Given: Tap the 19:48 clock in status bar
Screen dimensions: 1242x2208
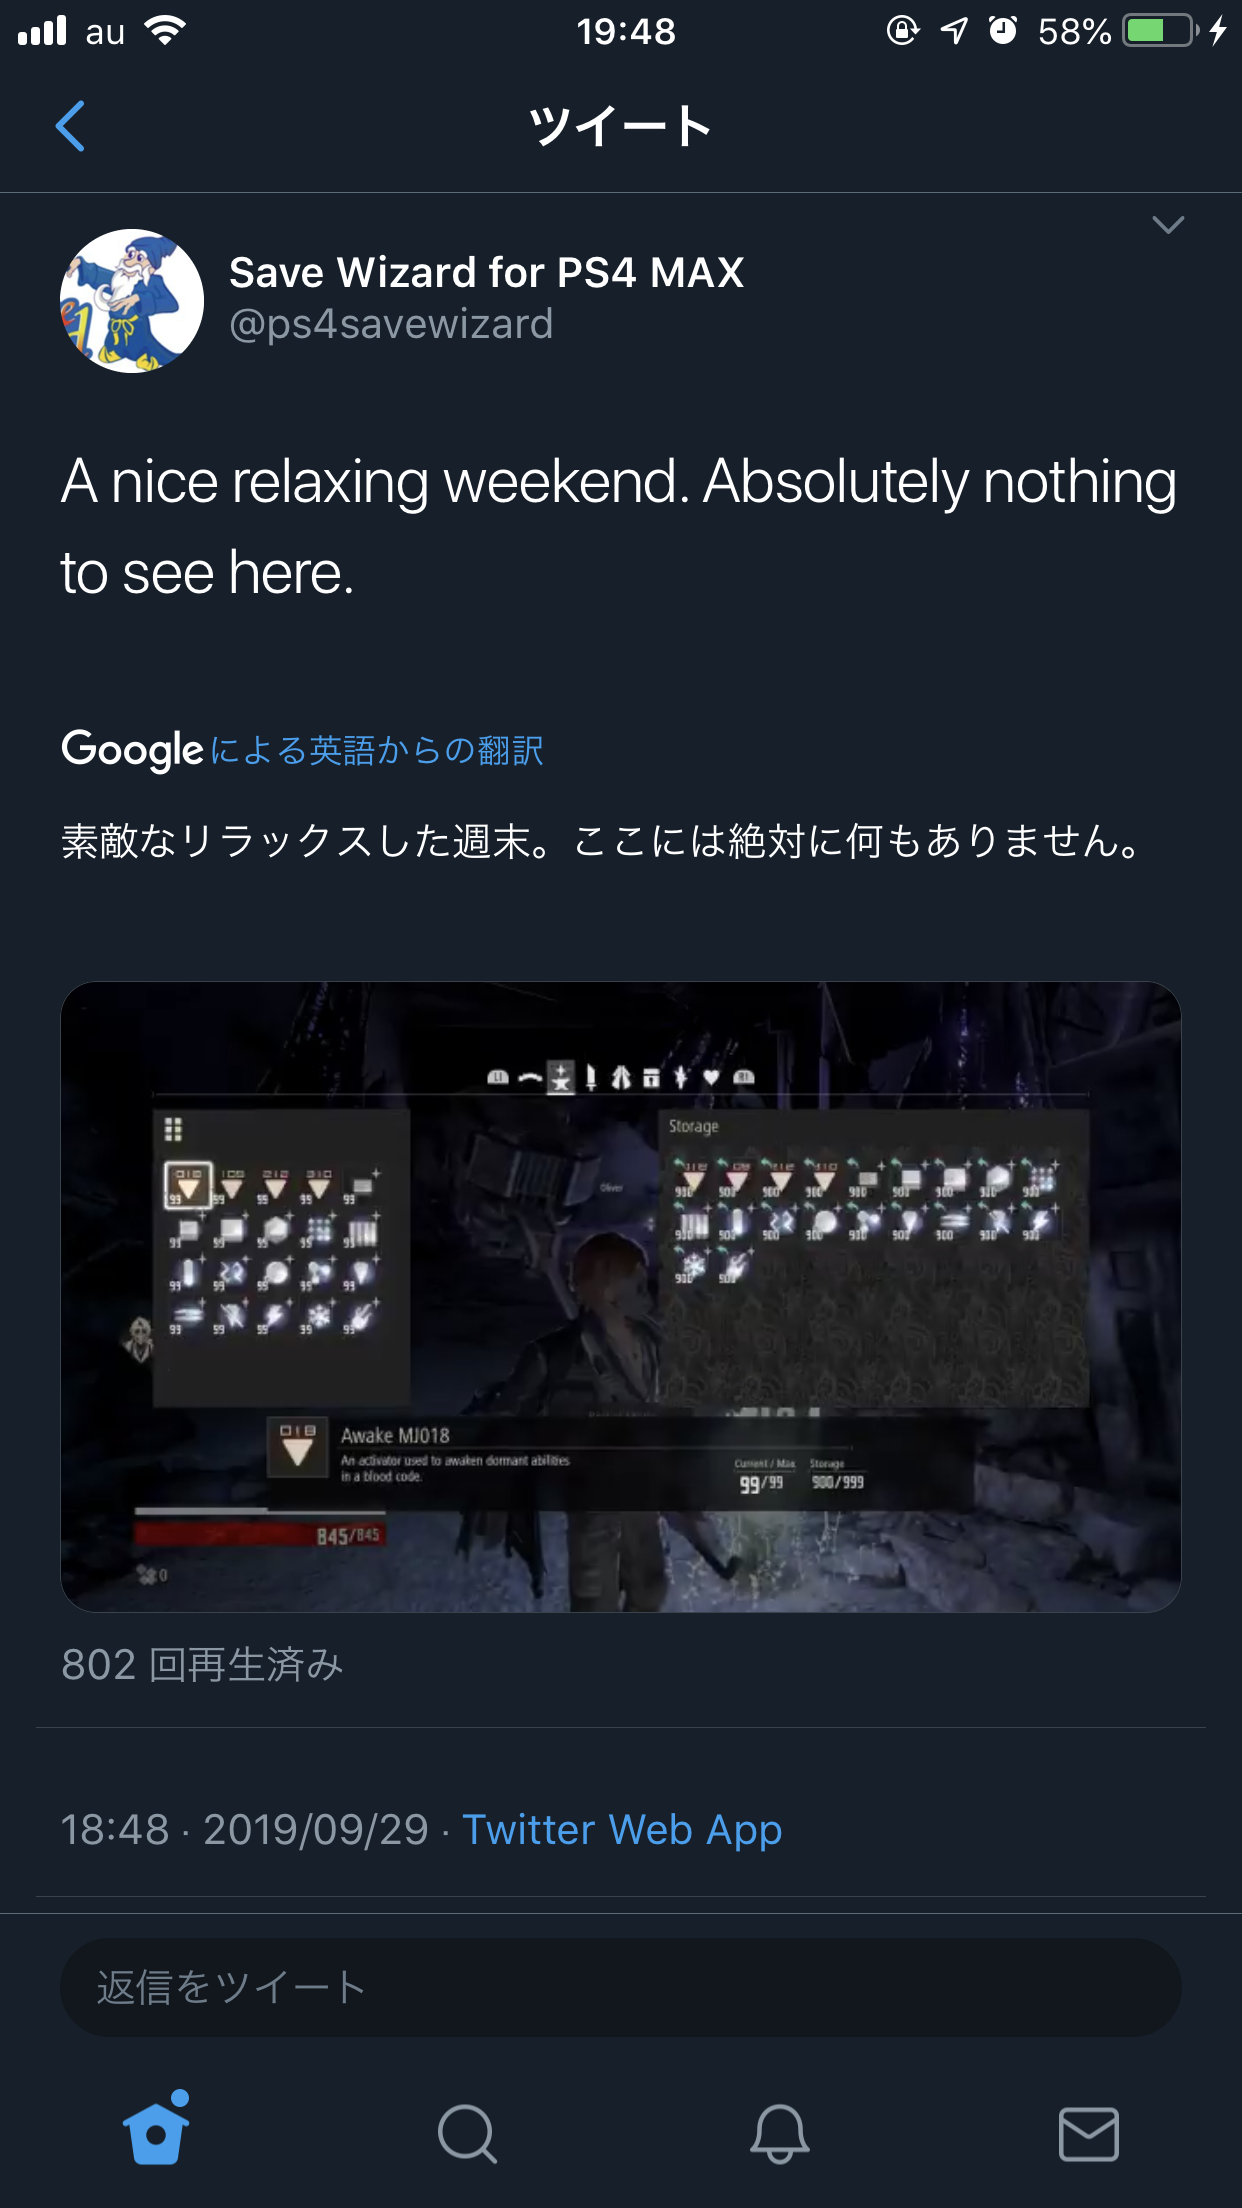Looking at the screenshot, I should (626, 32).
